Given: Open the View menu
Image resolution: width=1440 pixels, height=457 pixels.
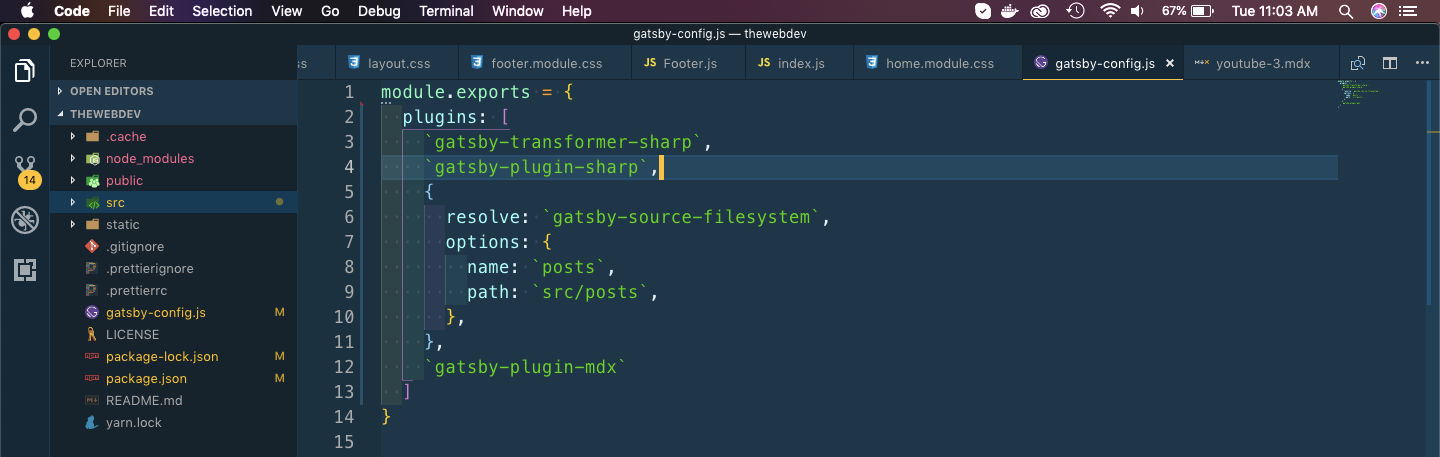Looking at the screenshot, I should click(287, 11).
